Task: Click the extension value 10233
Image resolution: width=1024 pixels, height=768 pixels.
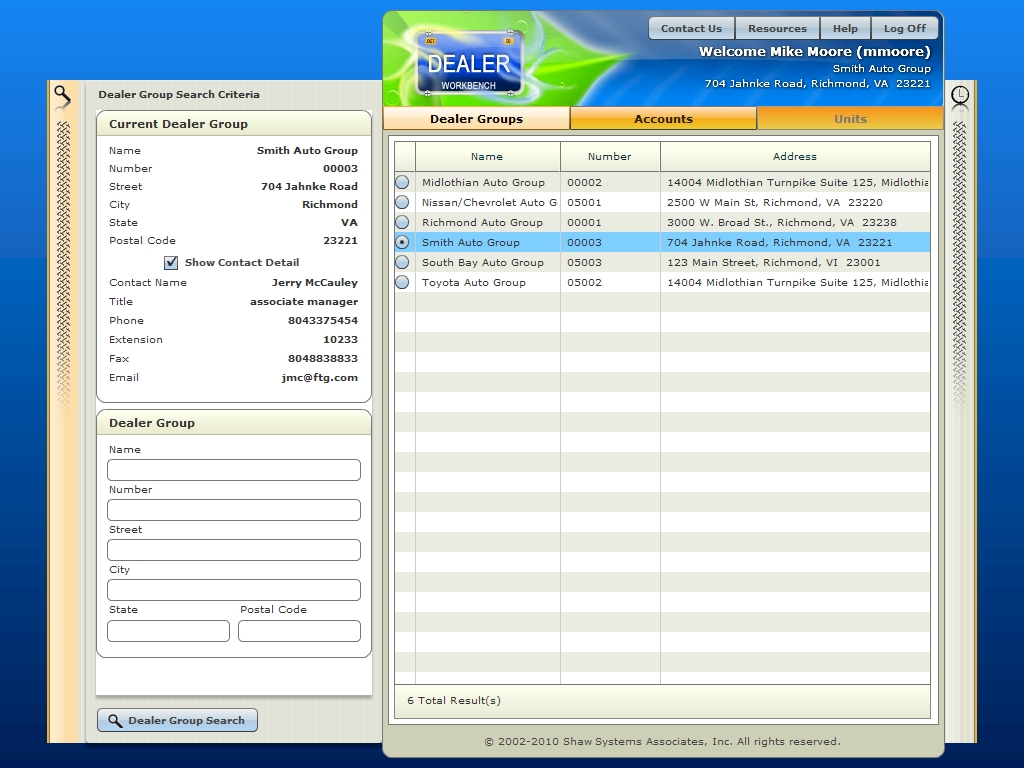Action: [340, 340]
